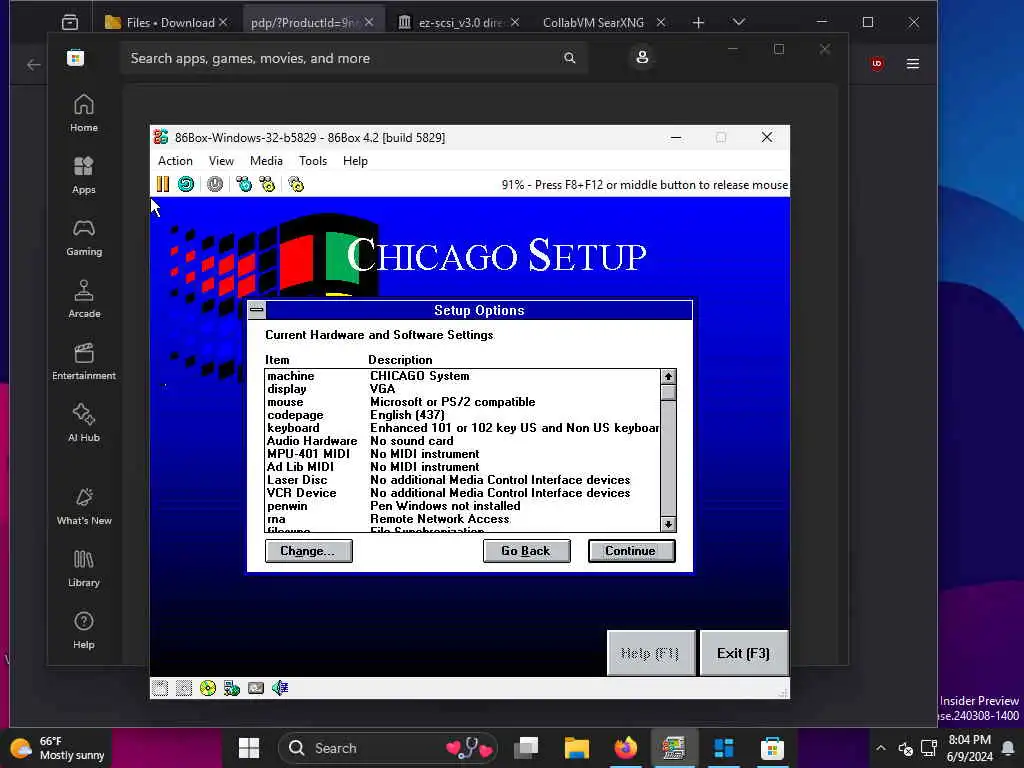The height and width of the screenshot is (768, 1024).
Task: Click the Store search magnifier icon
Action: click(569, 58)
